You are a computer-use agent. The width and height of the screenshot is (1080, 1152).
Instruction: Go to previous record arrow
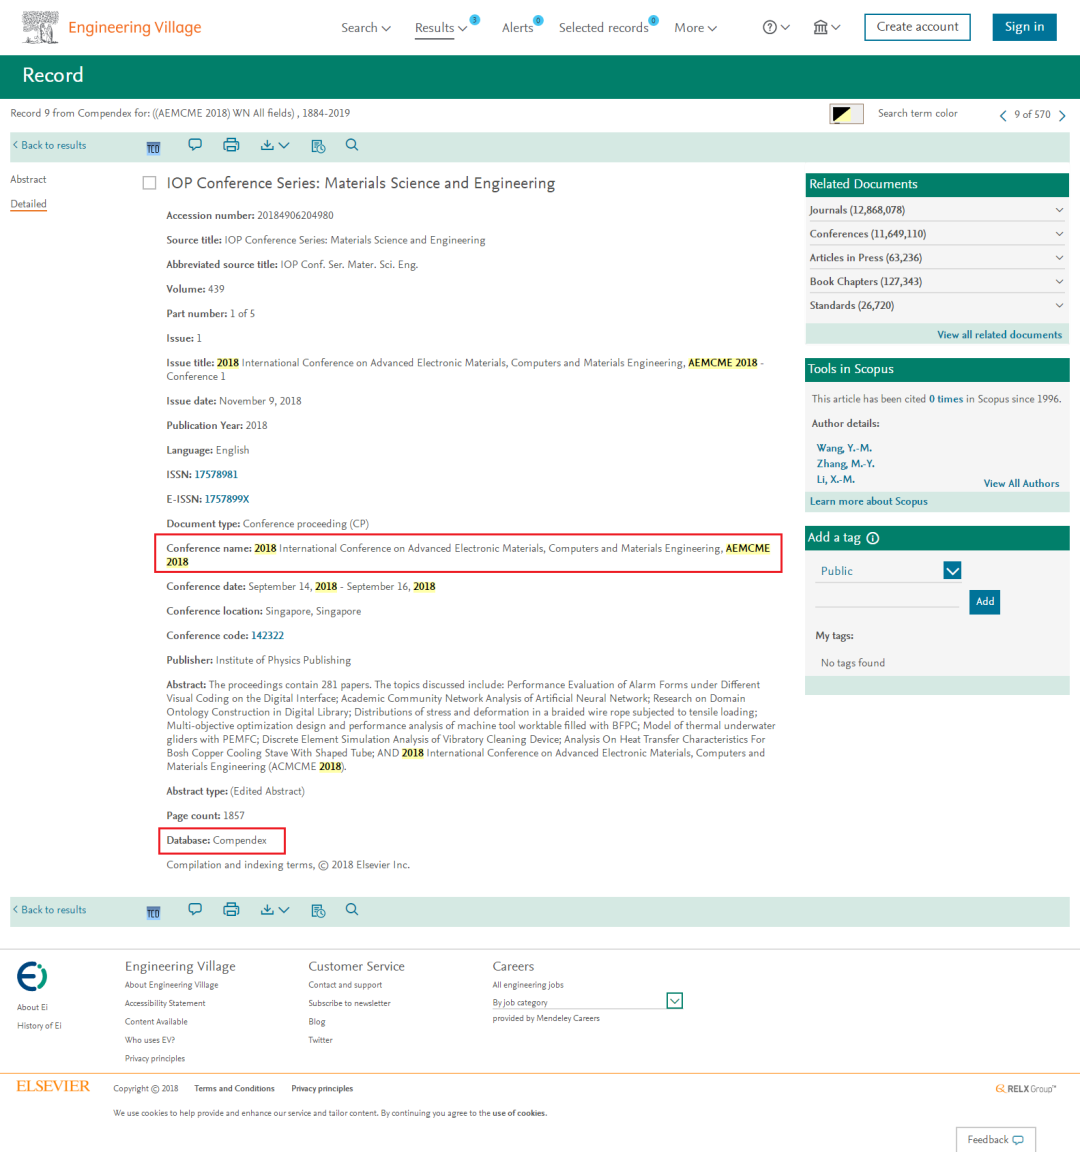pyautogui.click(x=1003, y=115)
